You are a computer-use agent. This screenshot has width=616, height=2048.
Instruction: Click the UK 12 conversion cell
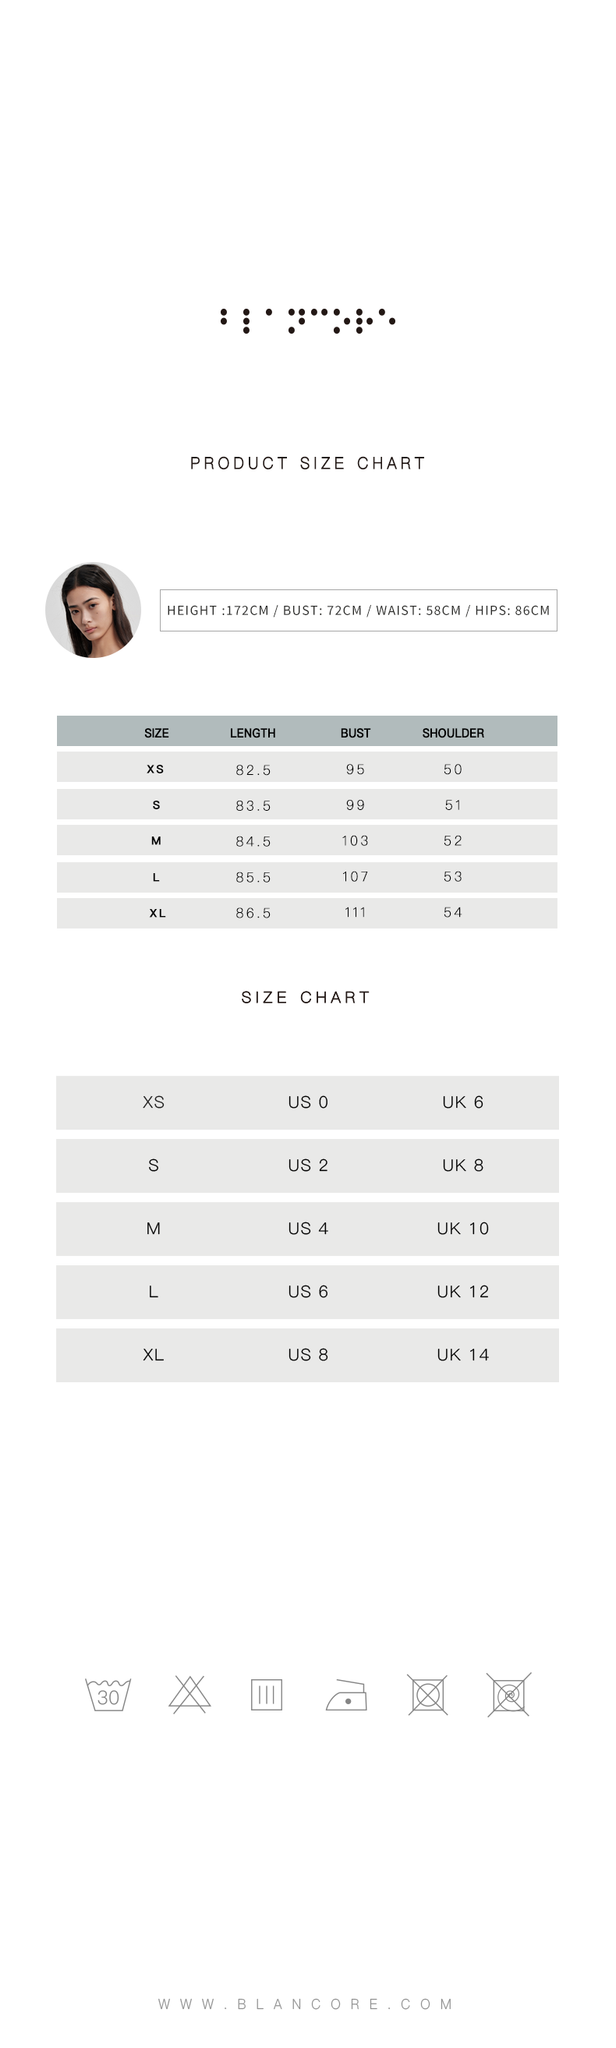tap(463, 1291)
